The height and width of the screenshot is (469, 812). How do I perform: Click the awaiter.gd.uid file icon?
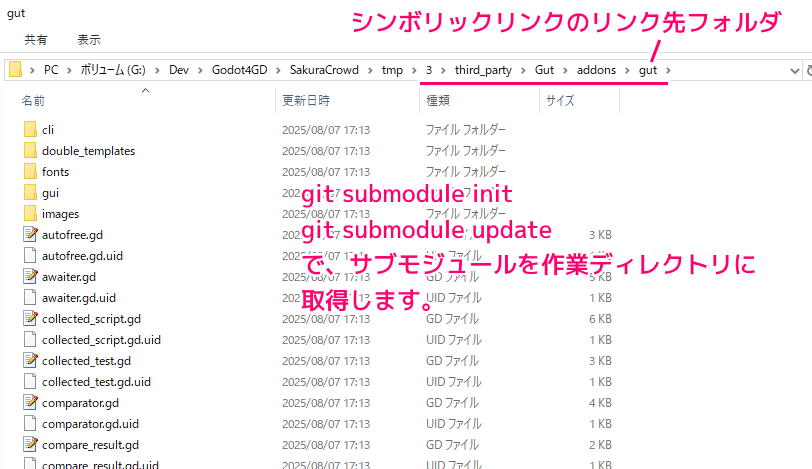point(29,298)
